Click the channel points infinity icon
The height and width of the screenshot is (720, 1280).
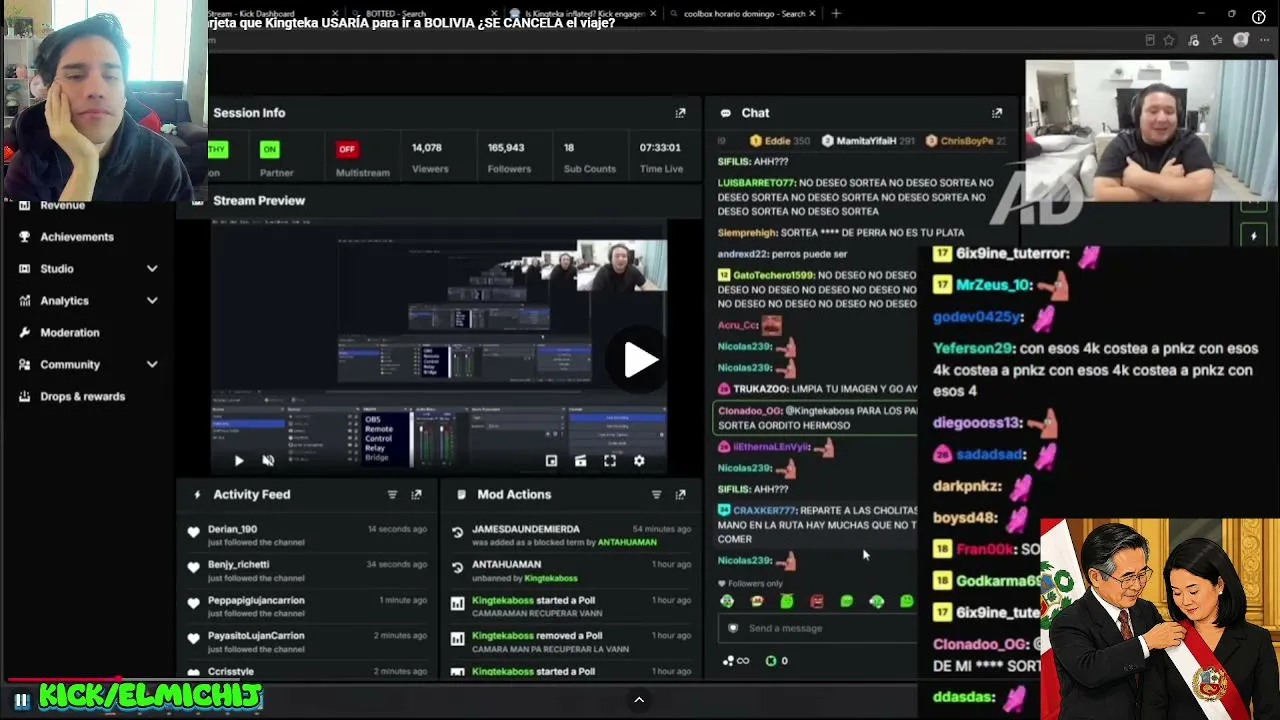736,661
